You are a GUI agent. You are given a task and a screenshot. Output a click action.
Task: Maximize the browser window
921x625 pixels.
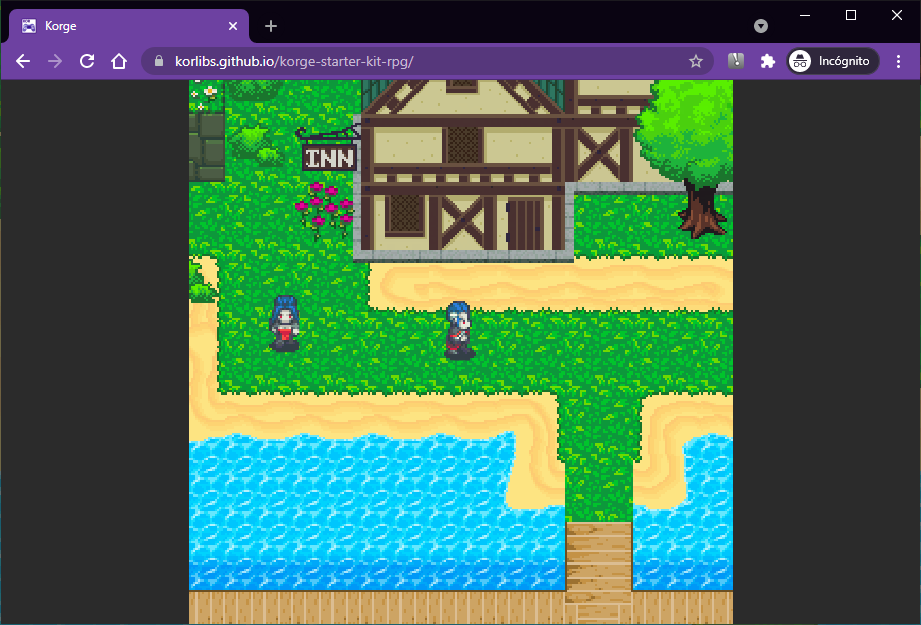tap(851, 15)
